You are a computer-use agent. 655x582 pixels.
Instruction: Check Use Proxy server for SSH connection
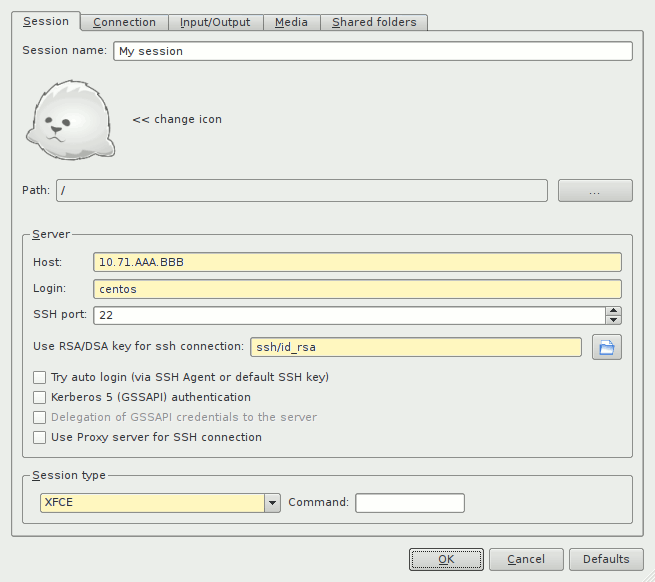pos(40,437)
